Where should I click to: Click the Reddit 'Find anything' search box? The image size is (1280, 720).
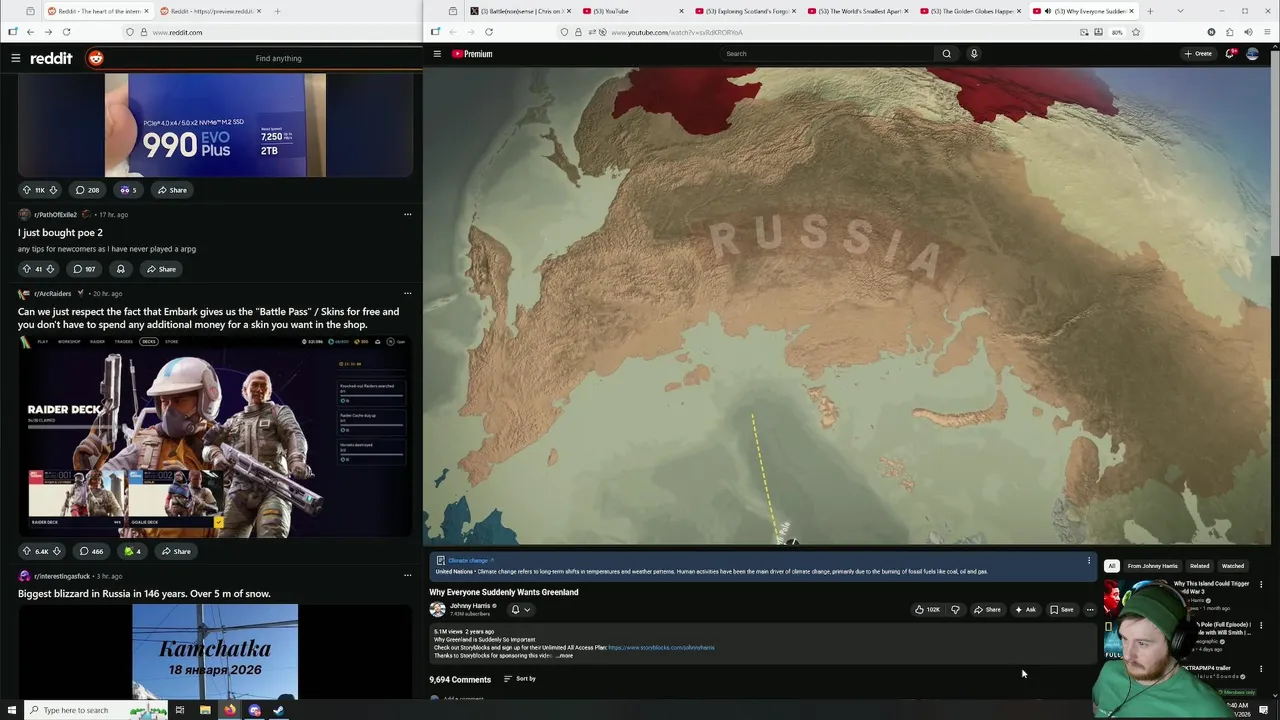[278, 58]
